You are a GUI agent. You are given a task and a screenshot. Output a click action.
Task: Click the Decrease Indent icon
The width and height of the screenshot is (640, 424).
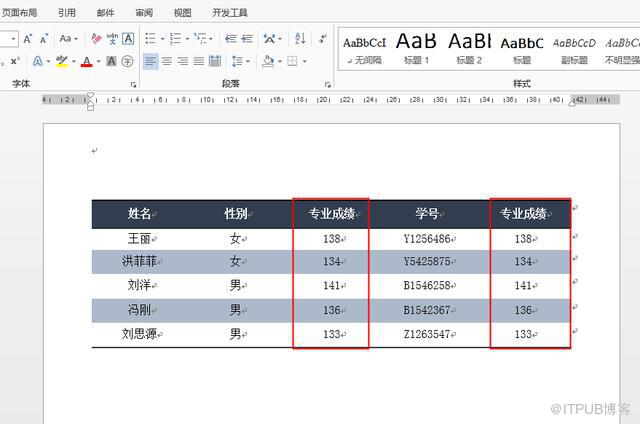[x=231, y=39]
